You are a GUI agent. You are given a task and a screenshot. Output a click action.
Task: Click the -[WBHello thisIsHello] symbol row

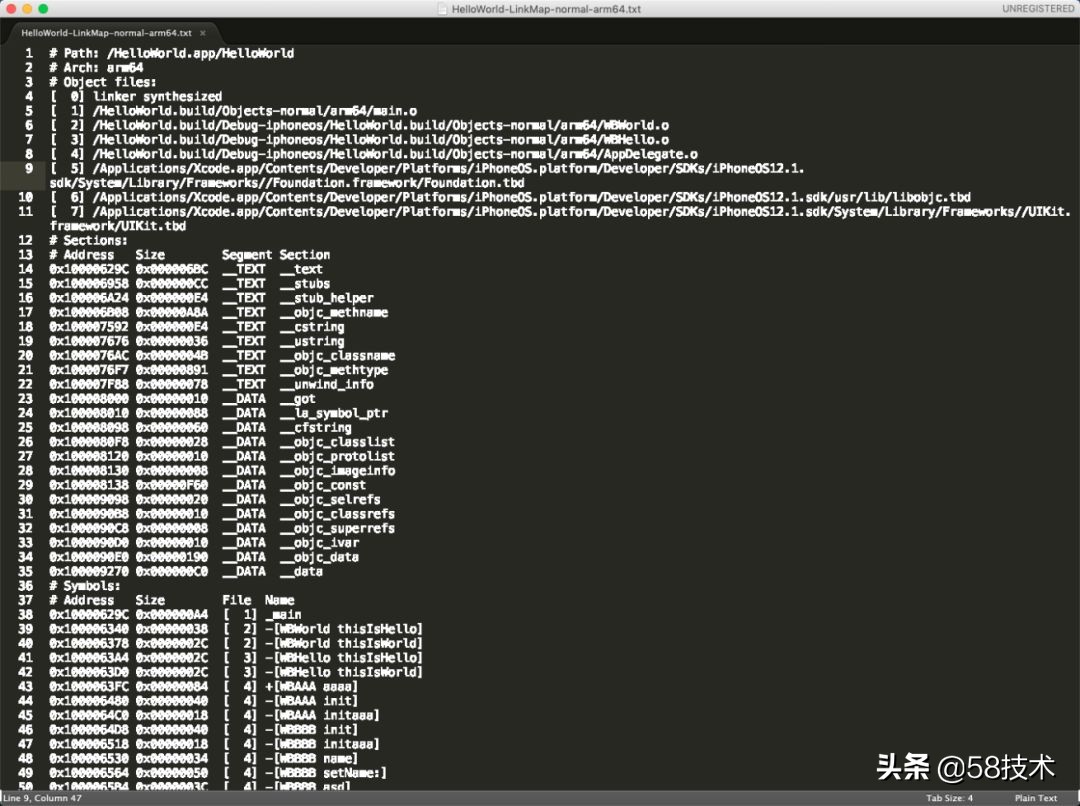[236, 658]
